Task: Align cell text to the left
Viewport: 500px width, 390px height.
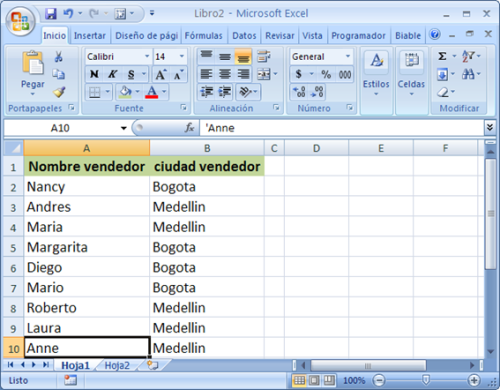Action: point(206,74)
